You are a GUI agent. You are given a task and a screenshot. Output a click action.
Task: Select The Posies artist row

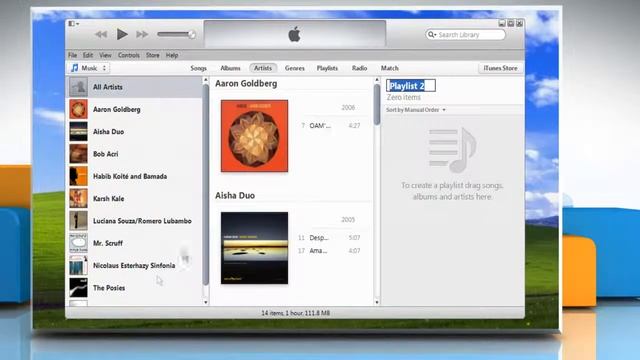pos(134,288)
